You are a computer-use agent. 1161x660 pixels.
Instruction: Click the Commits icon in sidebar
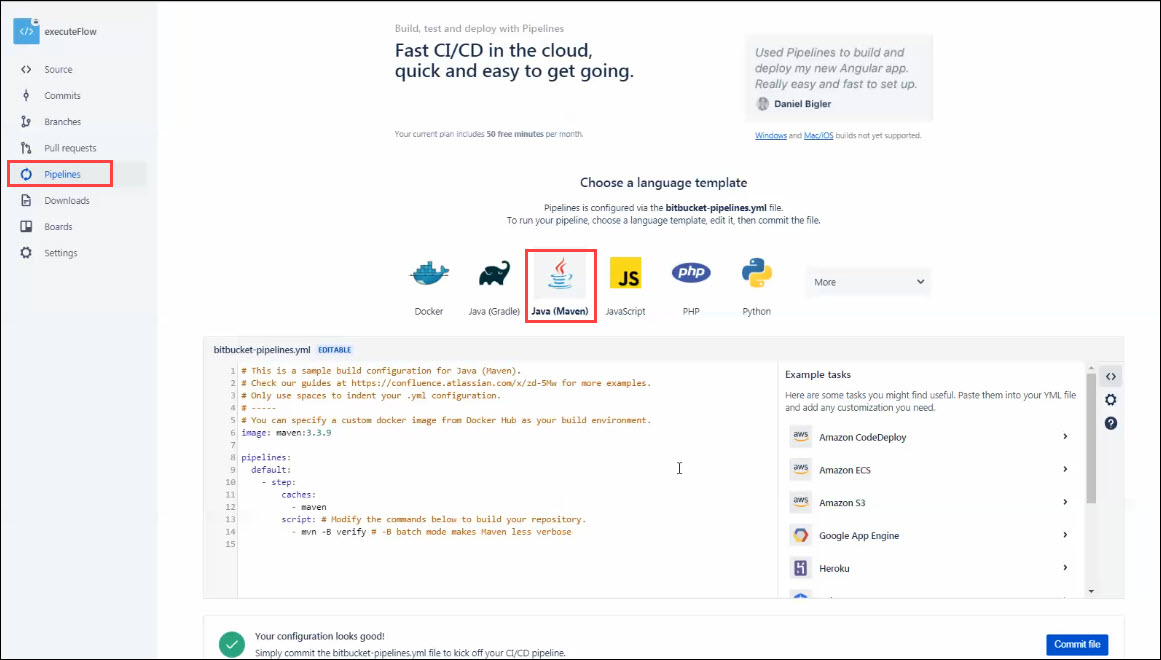coord(26,96)
